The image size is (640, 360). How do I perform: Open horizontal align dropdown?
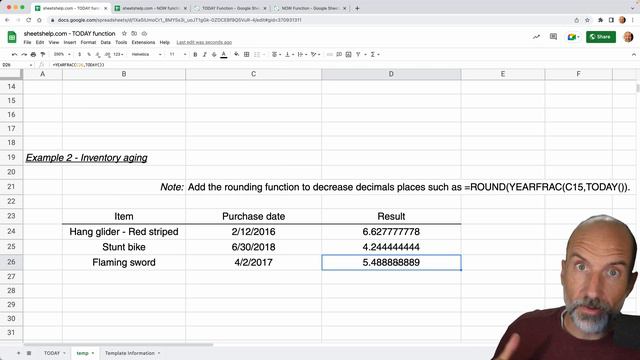pos(276,54)
